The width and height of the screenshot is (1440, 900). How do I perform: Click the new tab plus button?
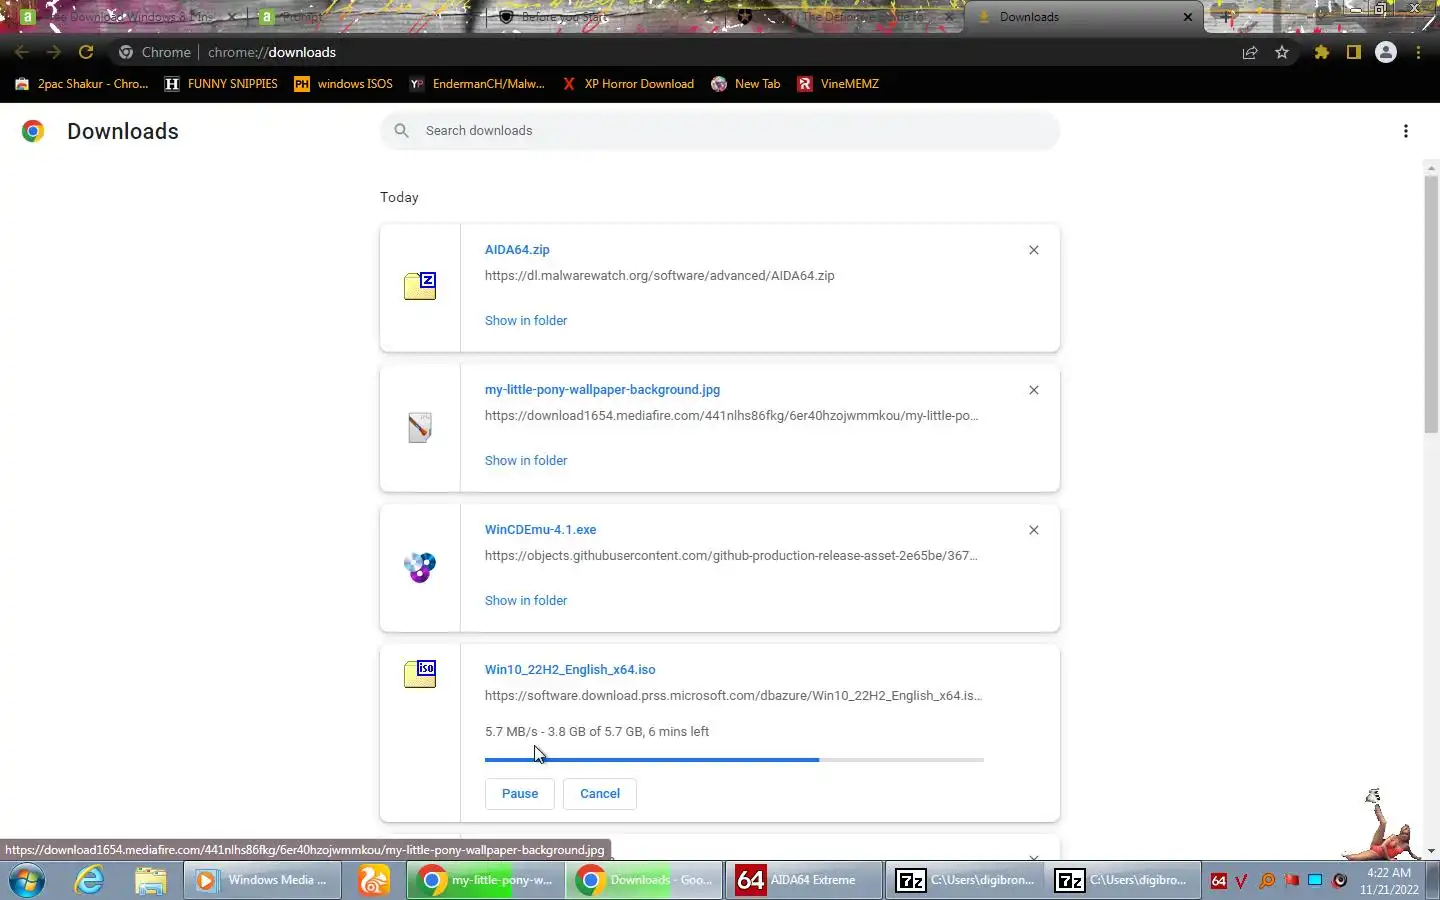[1227, 16]
